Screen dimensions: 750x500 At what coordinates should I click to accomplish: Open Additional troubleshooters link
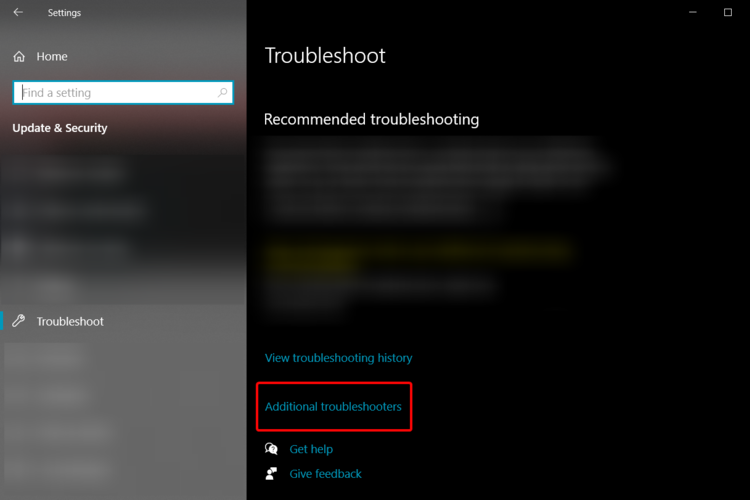click(333, 407)
